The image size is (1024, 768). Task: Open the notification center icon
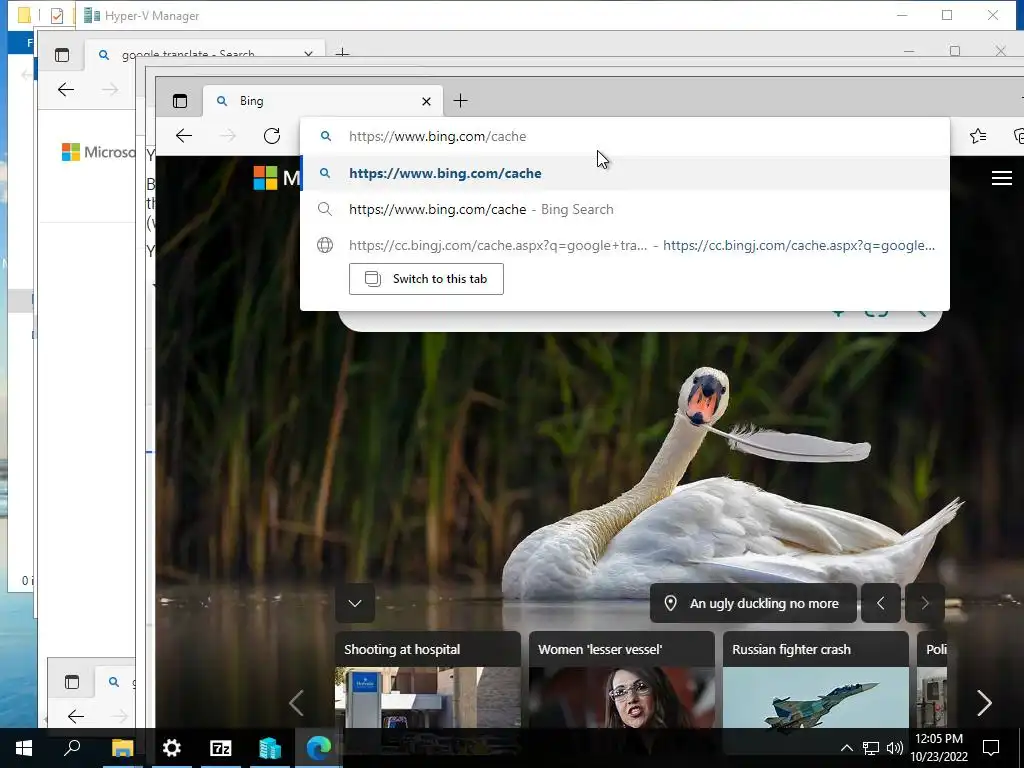[x=991, y=748]
